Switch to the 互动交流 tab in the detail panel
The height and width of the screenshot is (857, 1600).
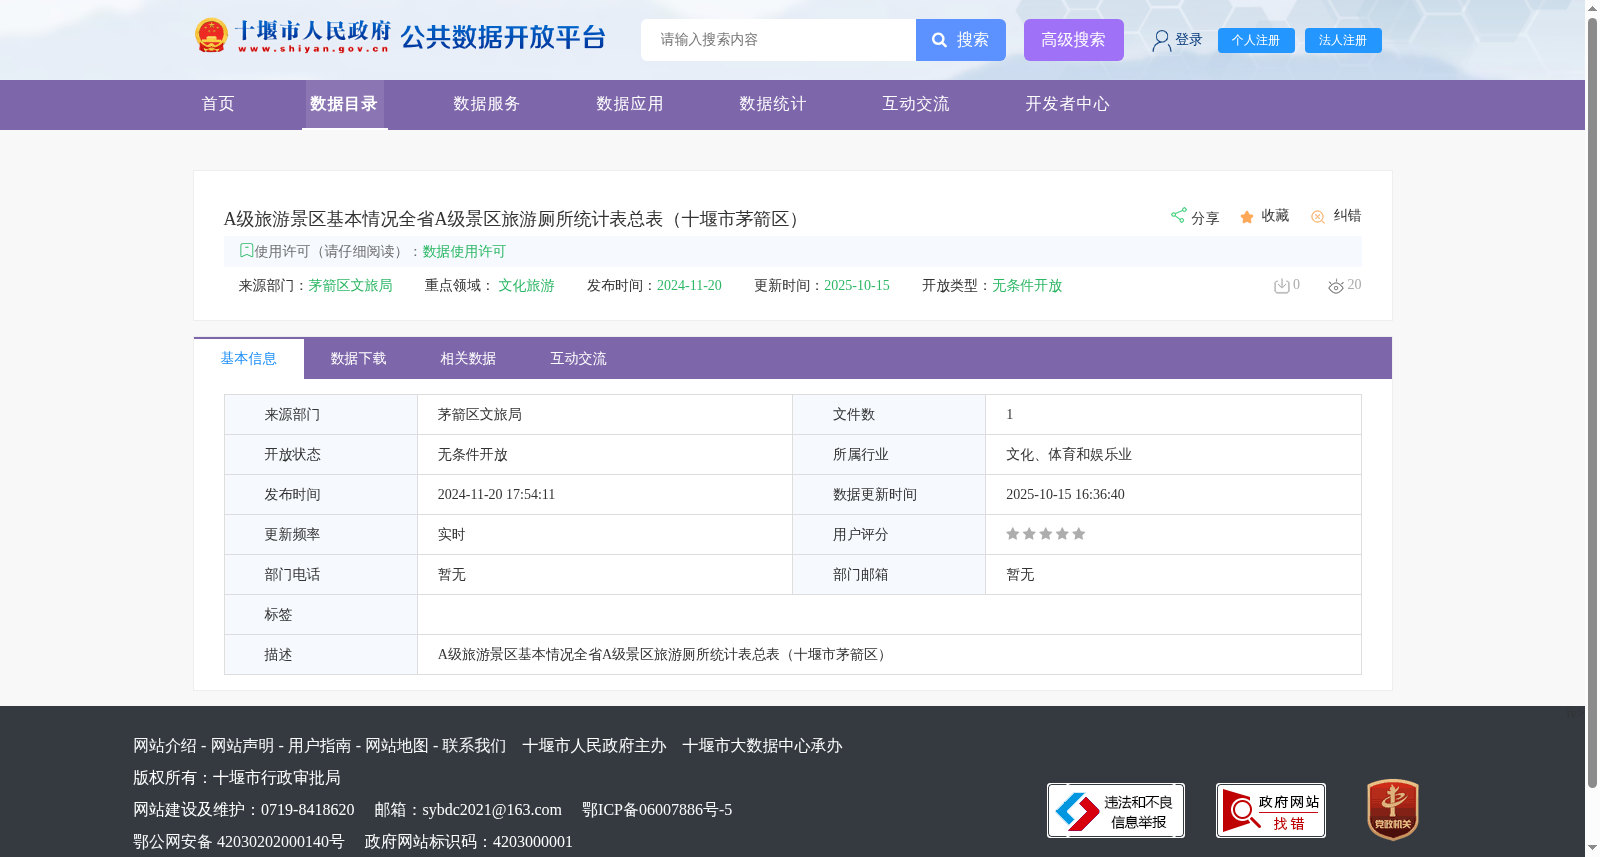[x=578, y=358]
